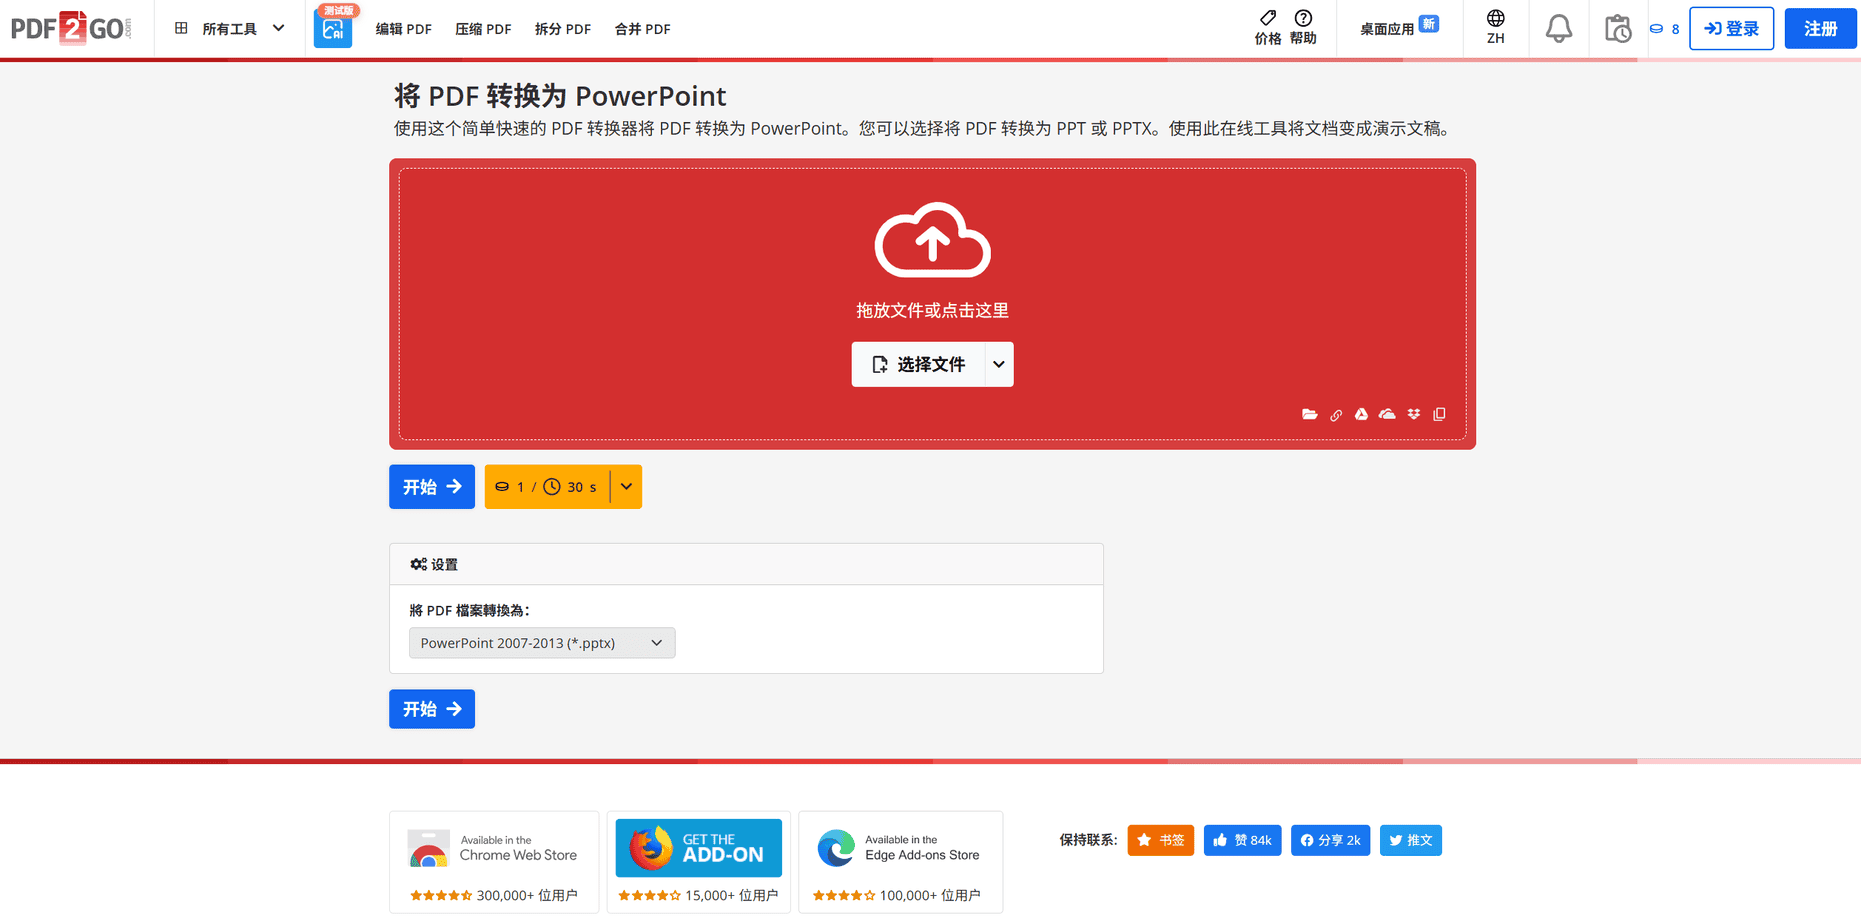The width and height of the screenshot is (1861, 918).
Task: Open the clipboard history icon
Action: click(1617, 28)
